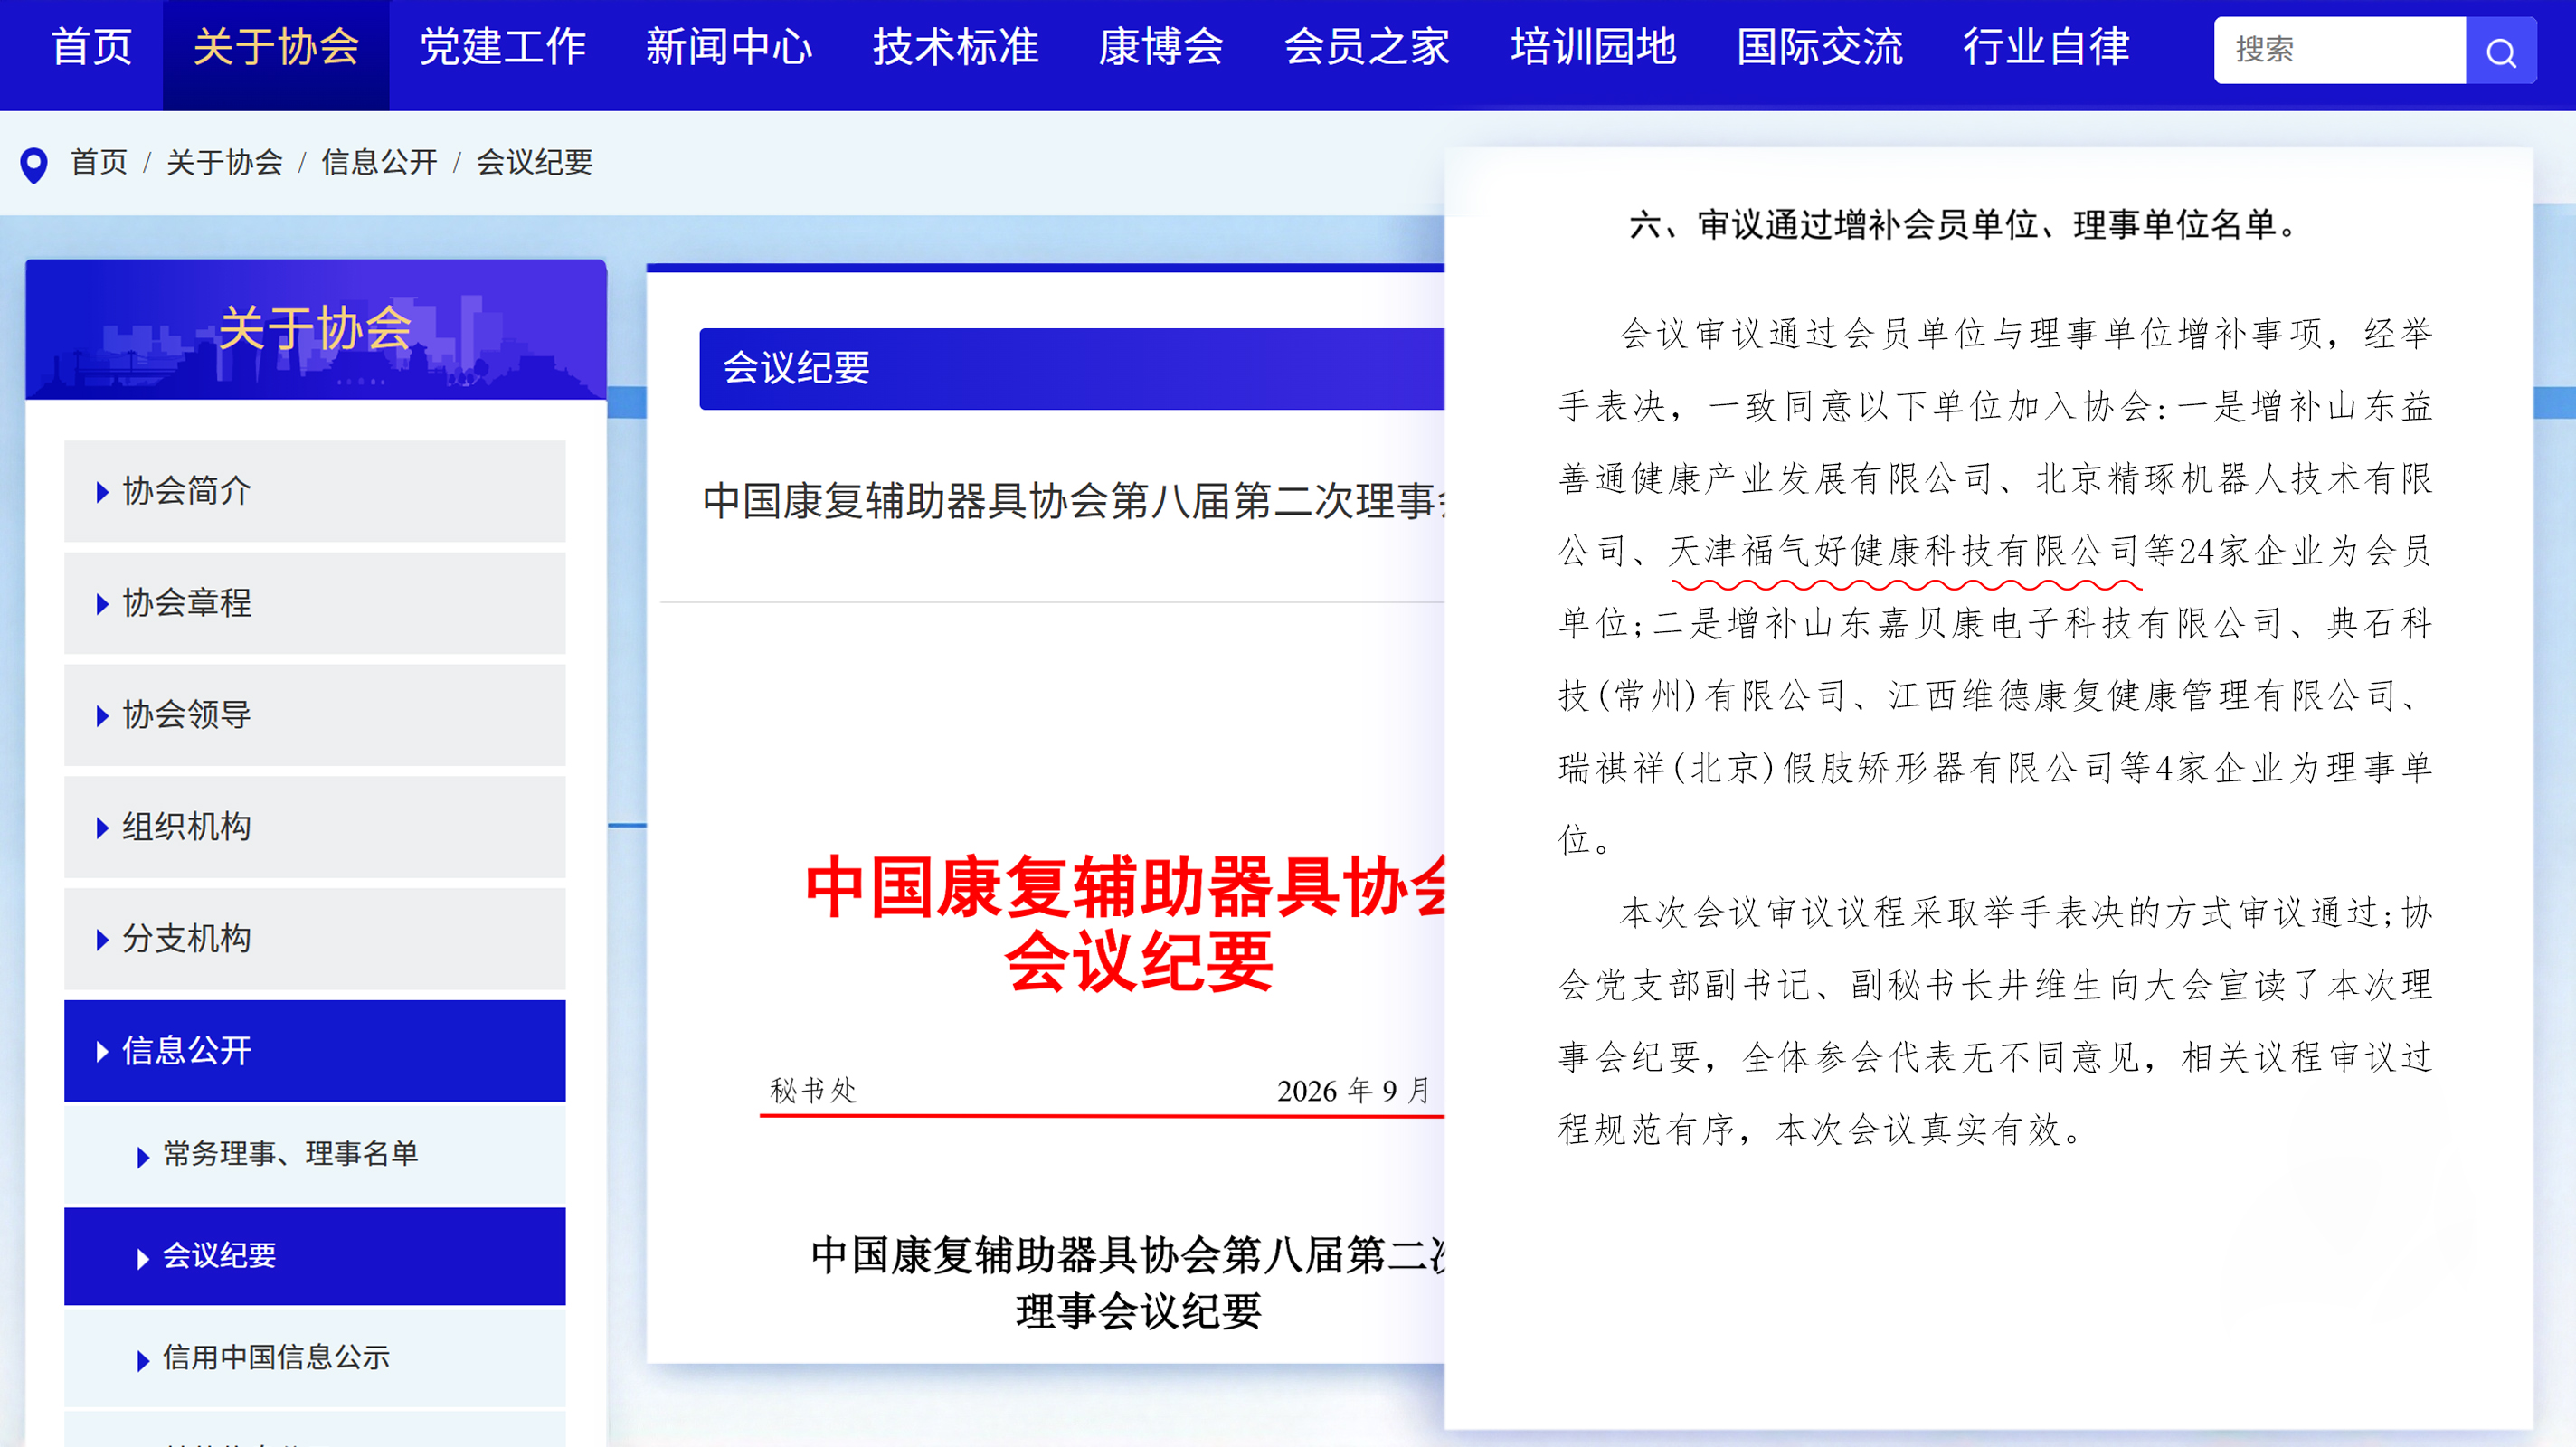2576x1447 pixels.
Task: Click 秘书处 text in document header
Action: (x=813, y=1090)
